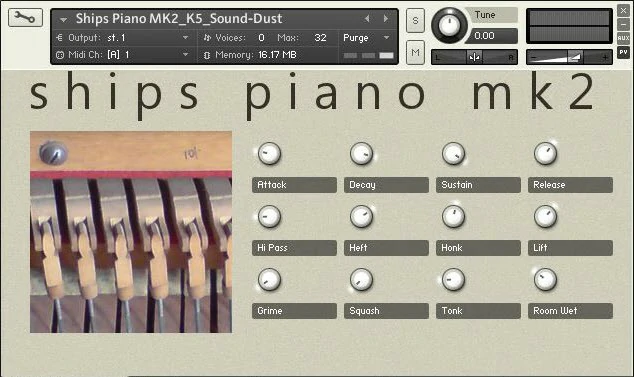
Task: Click the Release knob
Action: tap(545, 154)
